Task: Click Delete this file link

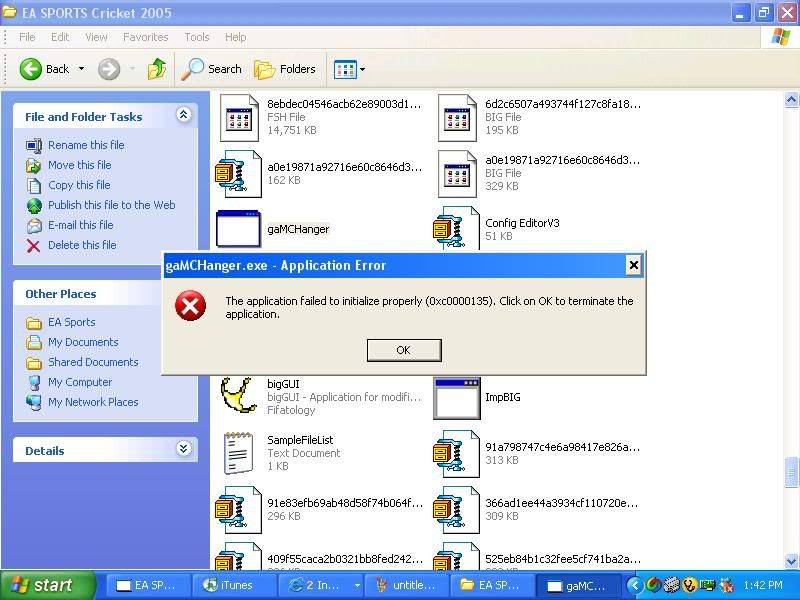Action: tap(82, 245)
